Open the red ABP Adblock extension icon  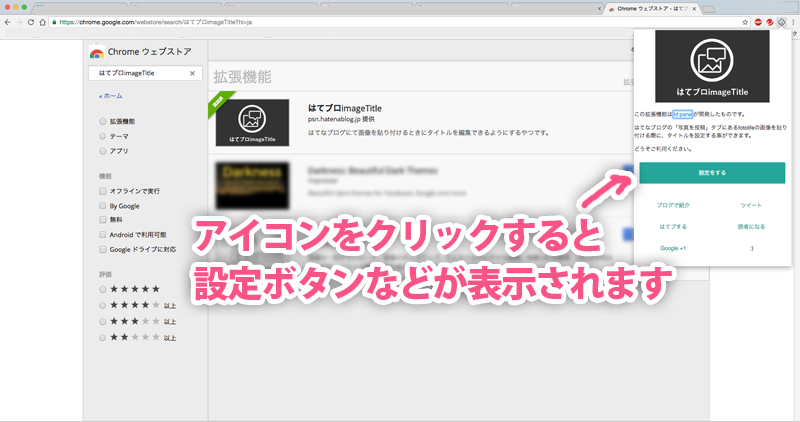tap(758, 22)
